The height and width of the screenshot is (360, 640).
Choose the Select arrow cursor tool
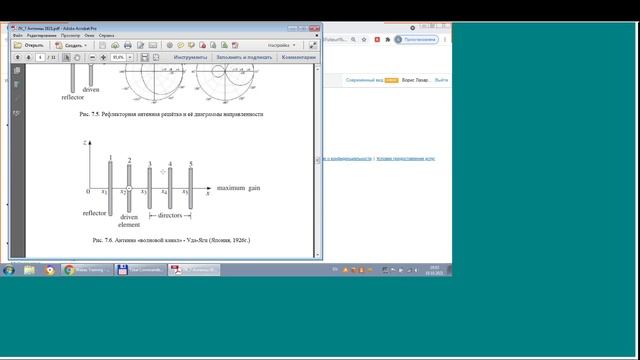tap(66, 58)
